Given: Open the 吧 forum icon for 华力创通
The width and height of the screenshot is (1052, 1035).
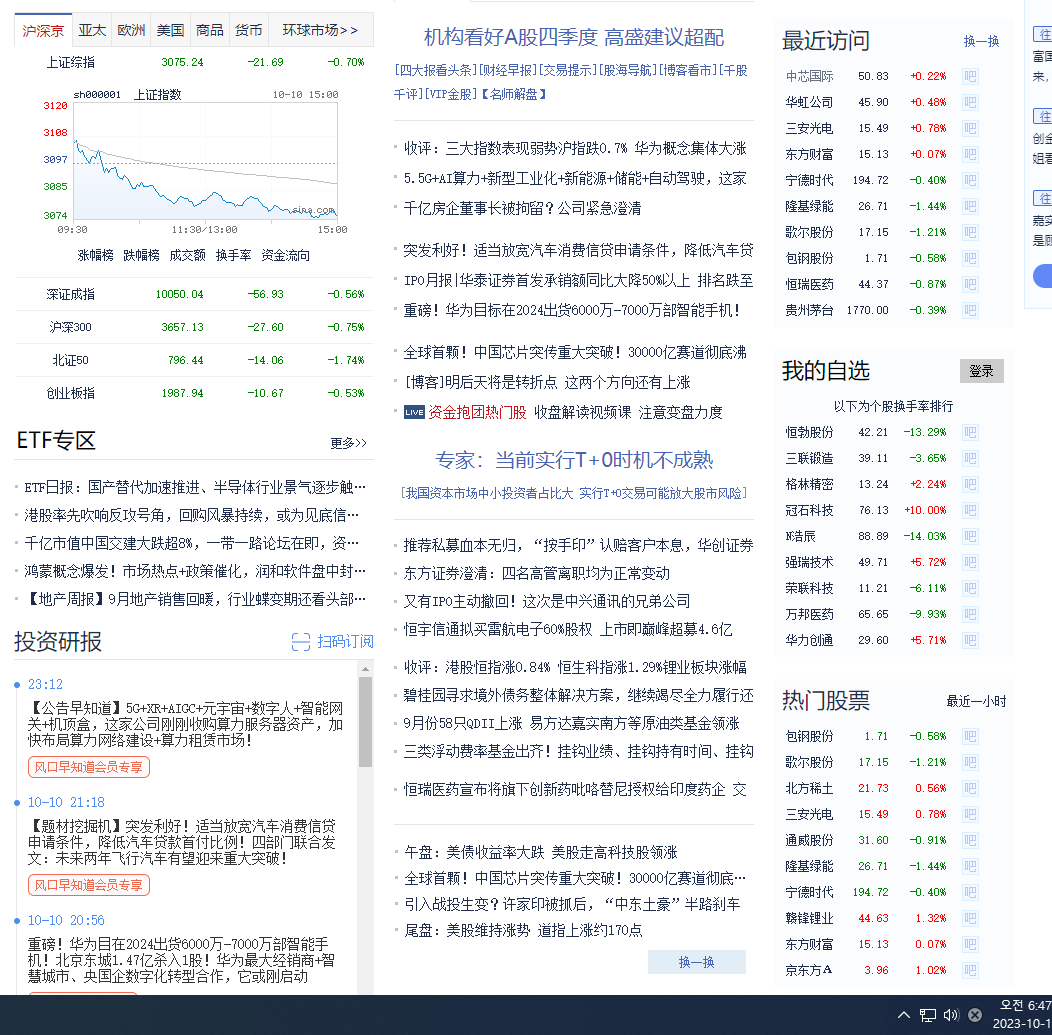Looking at the screenshot, I should [x=969, y=641].
